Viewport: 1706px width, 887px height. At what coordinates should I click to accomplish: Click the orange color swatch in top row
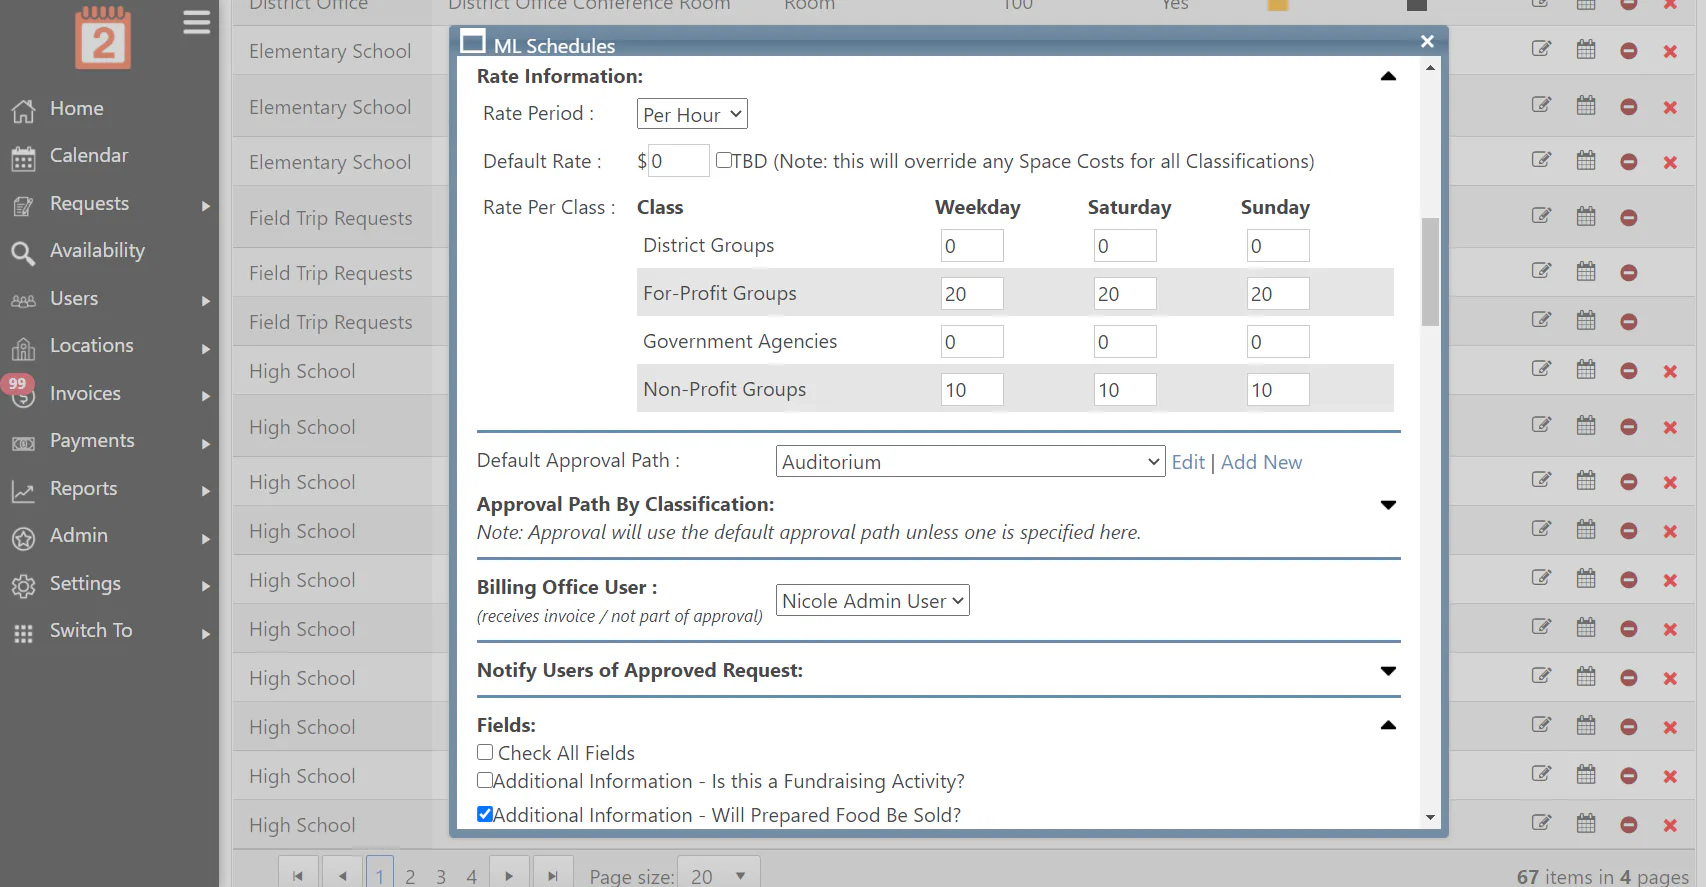point(1277,5)
